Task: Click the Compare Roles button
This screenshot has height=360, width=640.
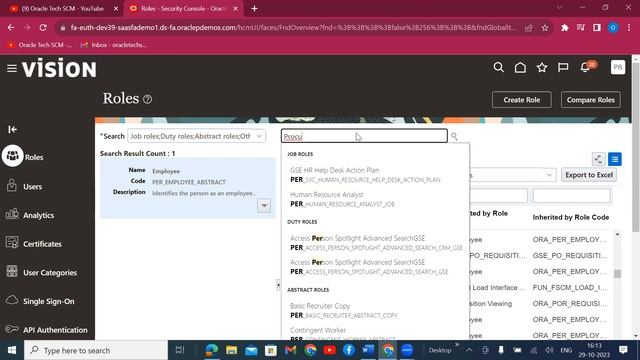Action: (x=591, y=100)
